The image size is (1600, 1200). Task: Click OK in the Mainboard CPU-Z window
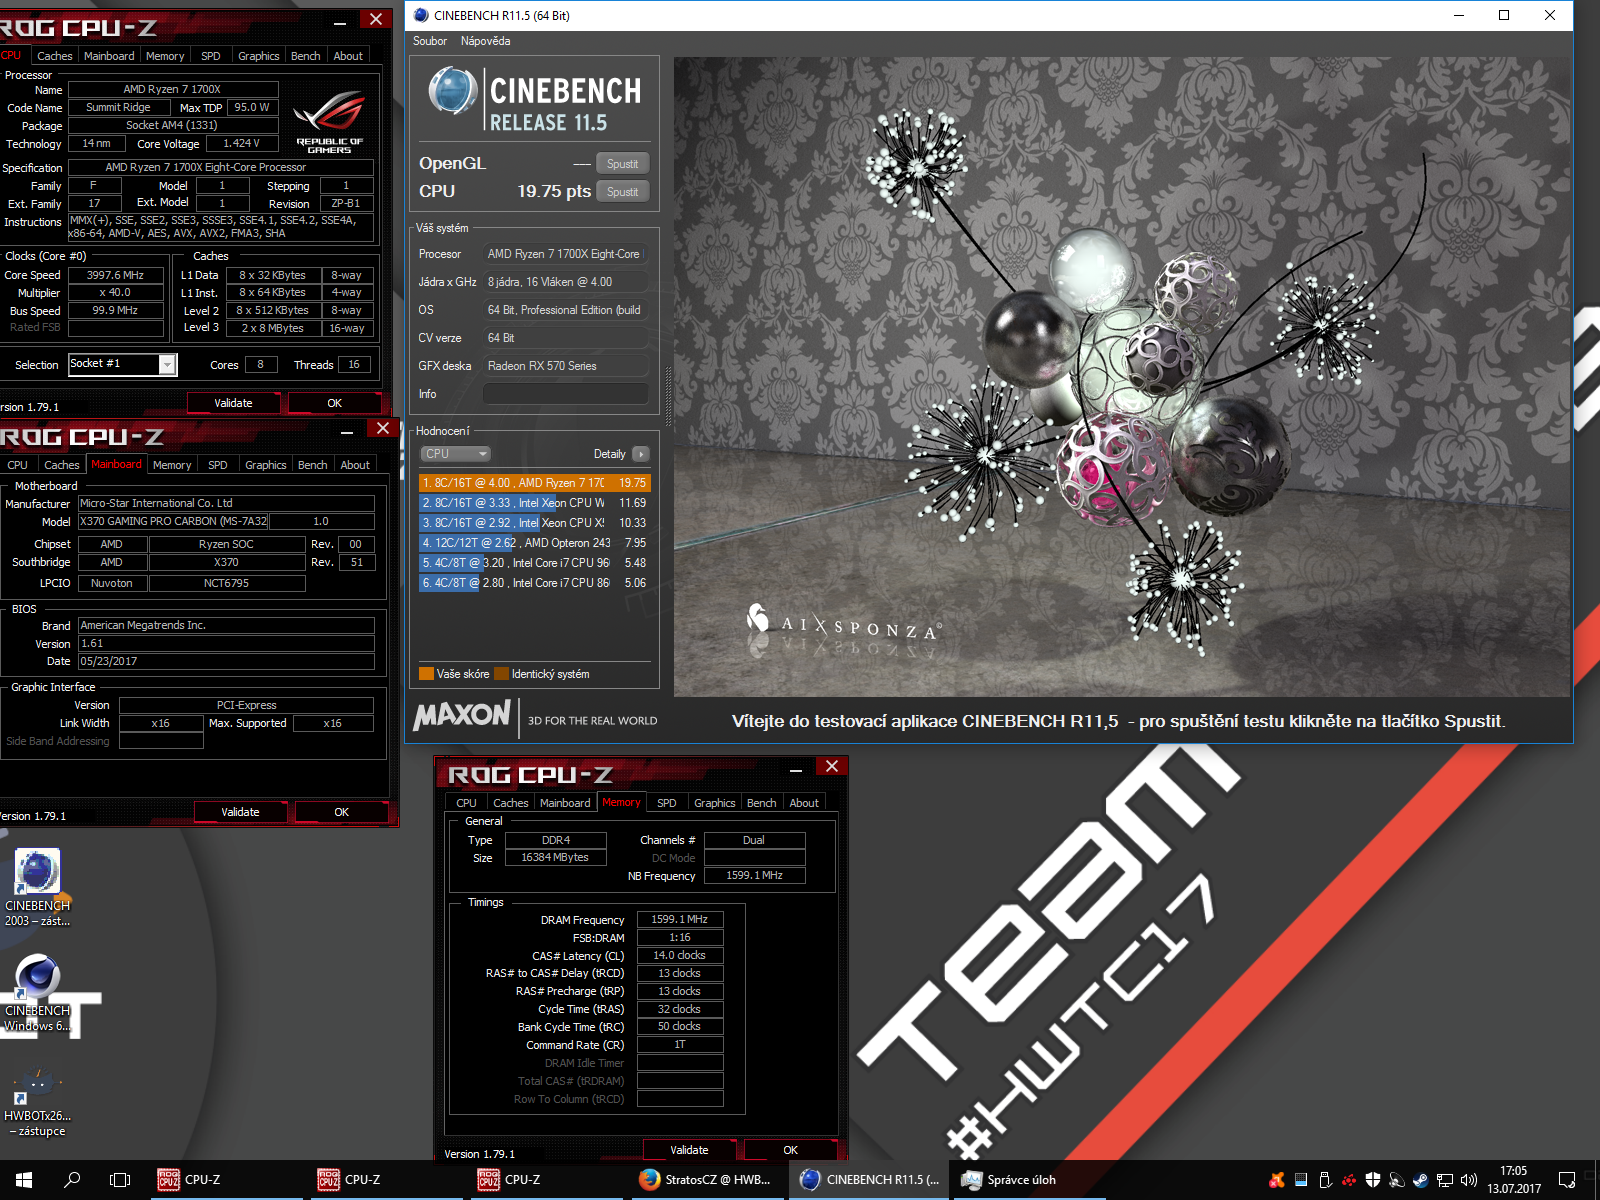342,812
